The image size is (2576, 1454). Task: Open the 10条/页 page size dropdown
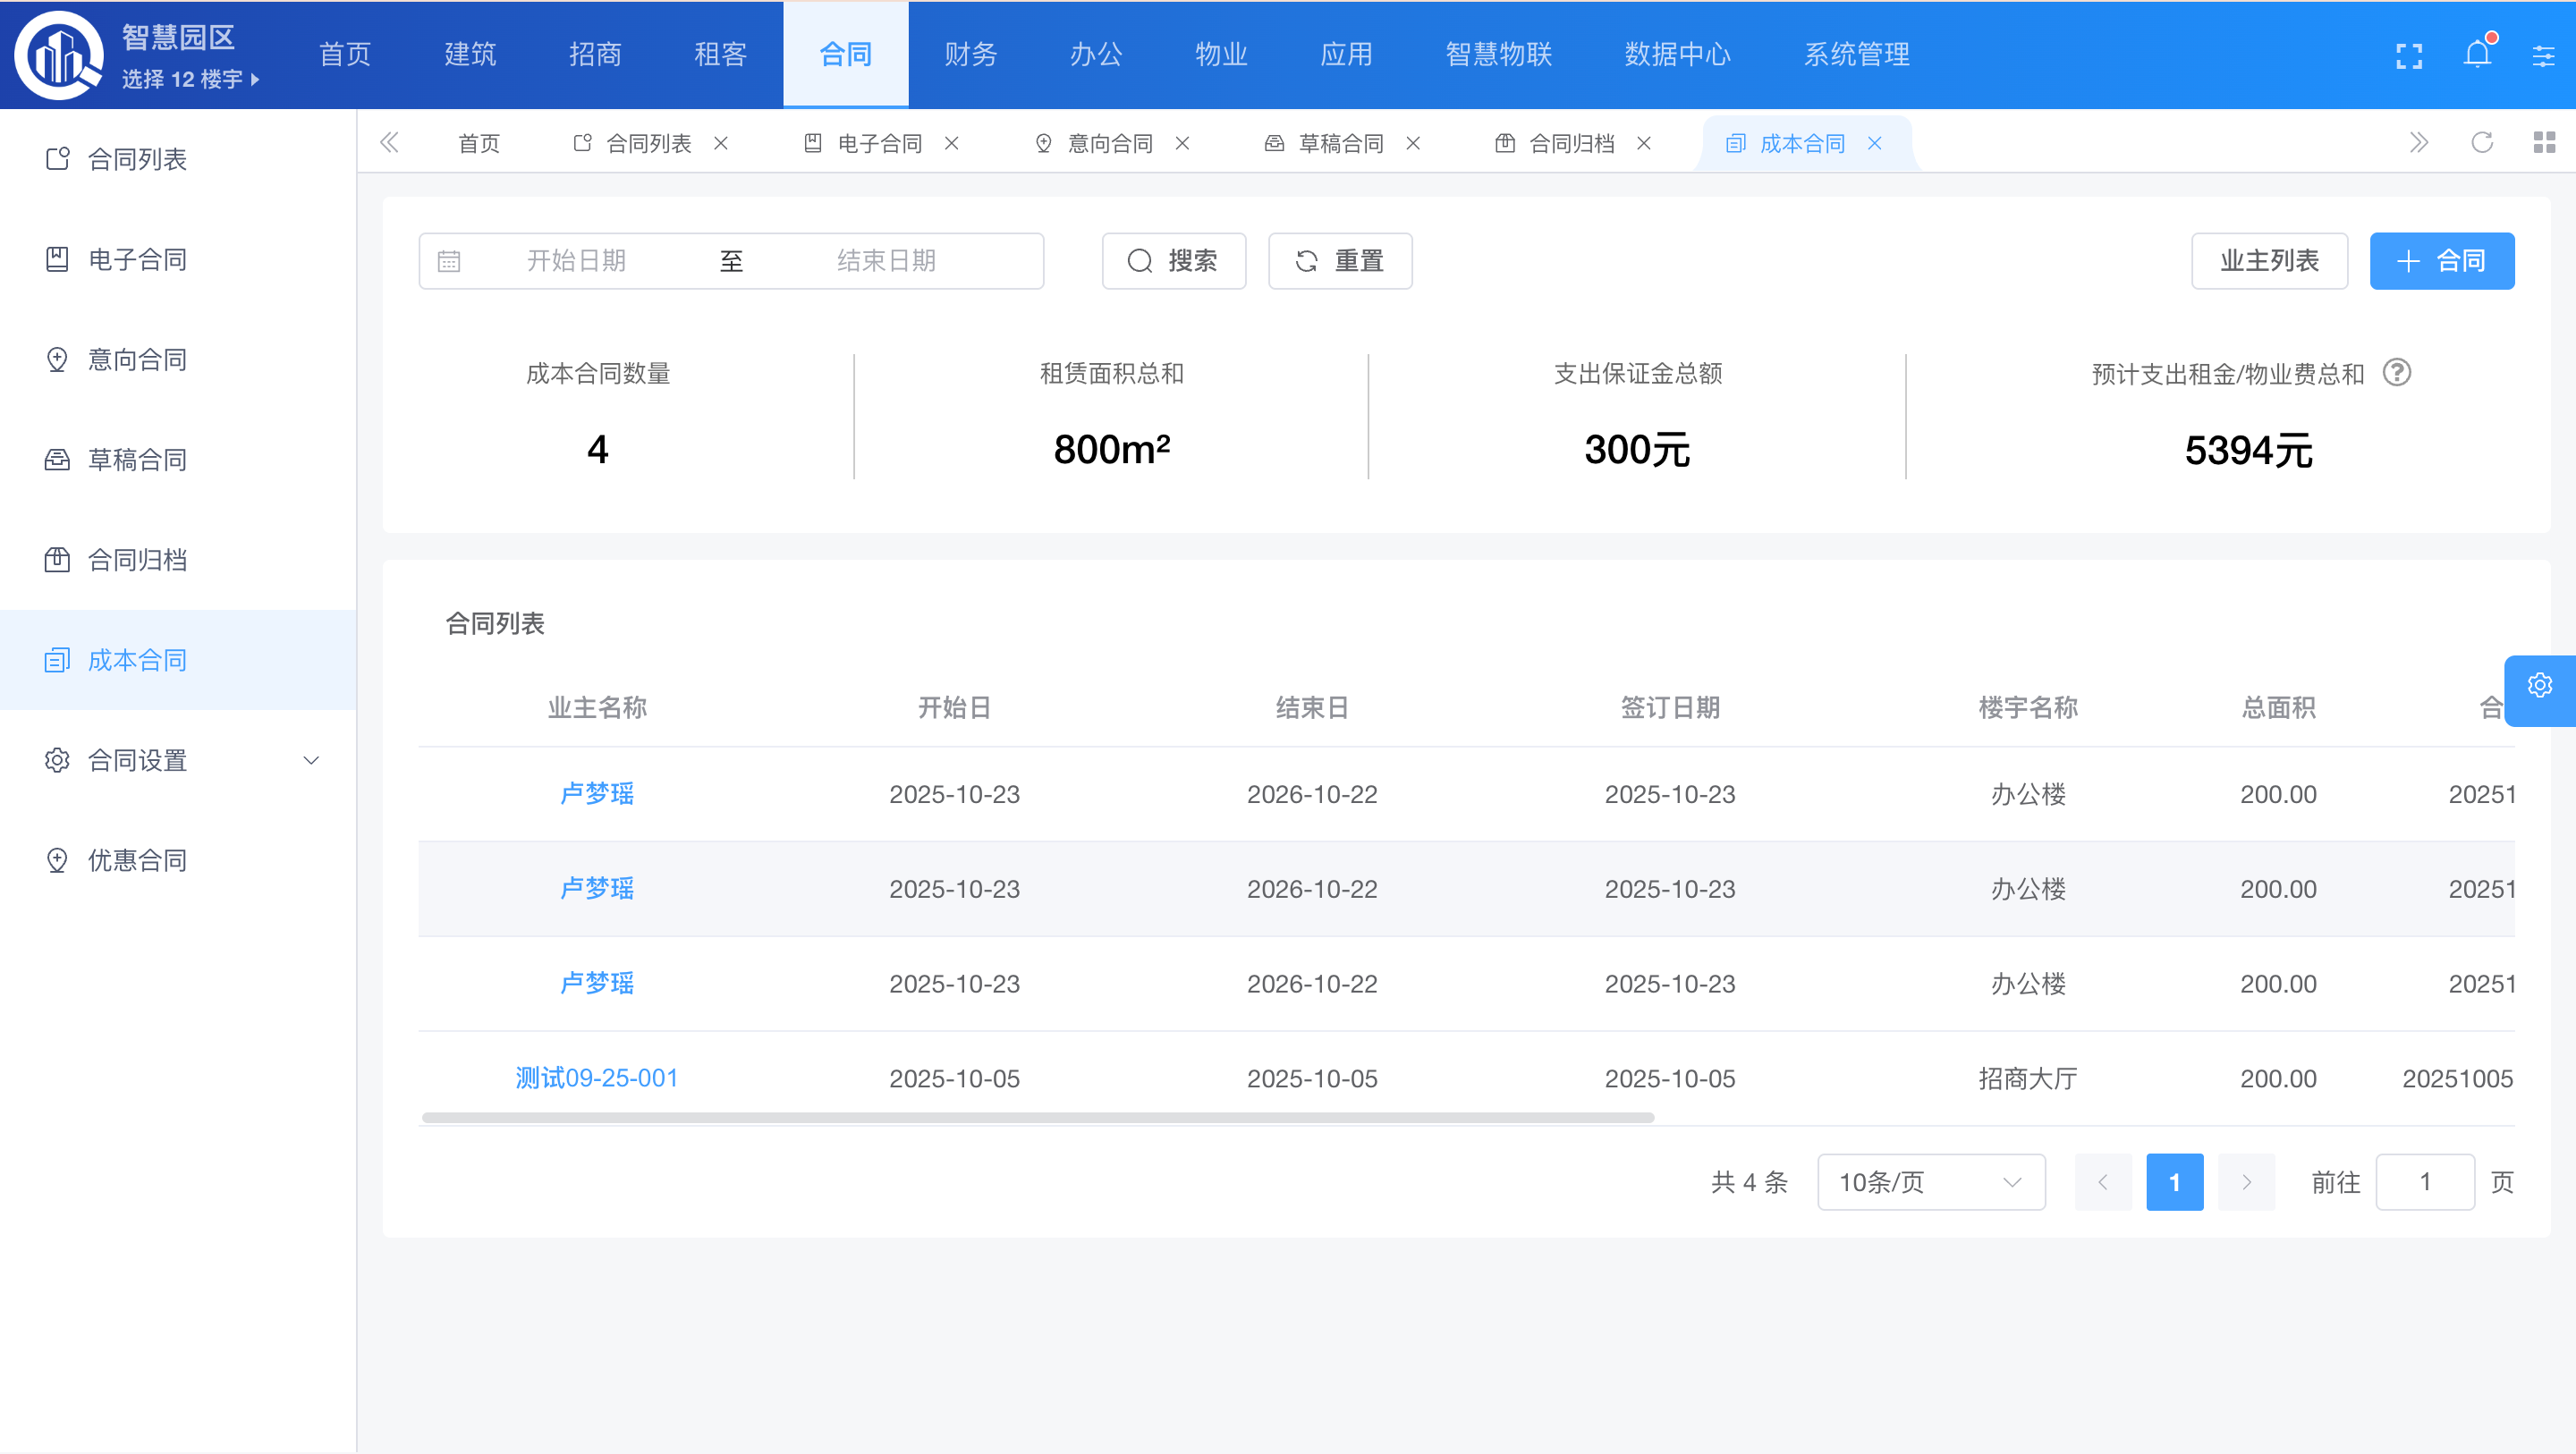coord(1930,1182)
